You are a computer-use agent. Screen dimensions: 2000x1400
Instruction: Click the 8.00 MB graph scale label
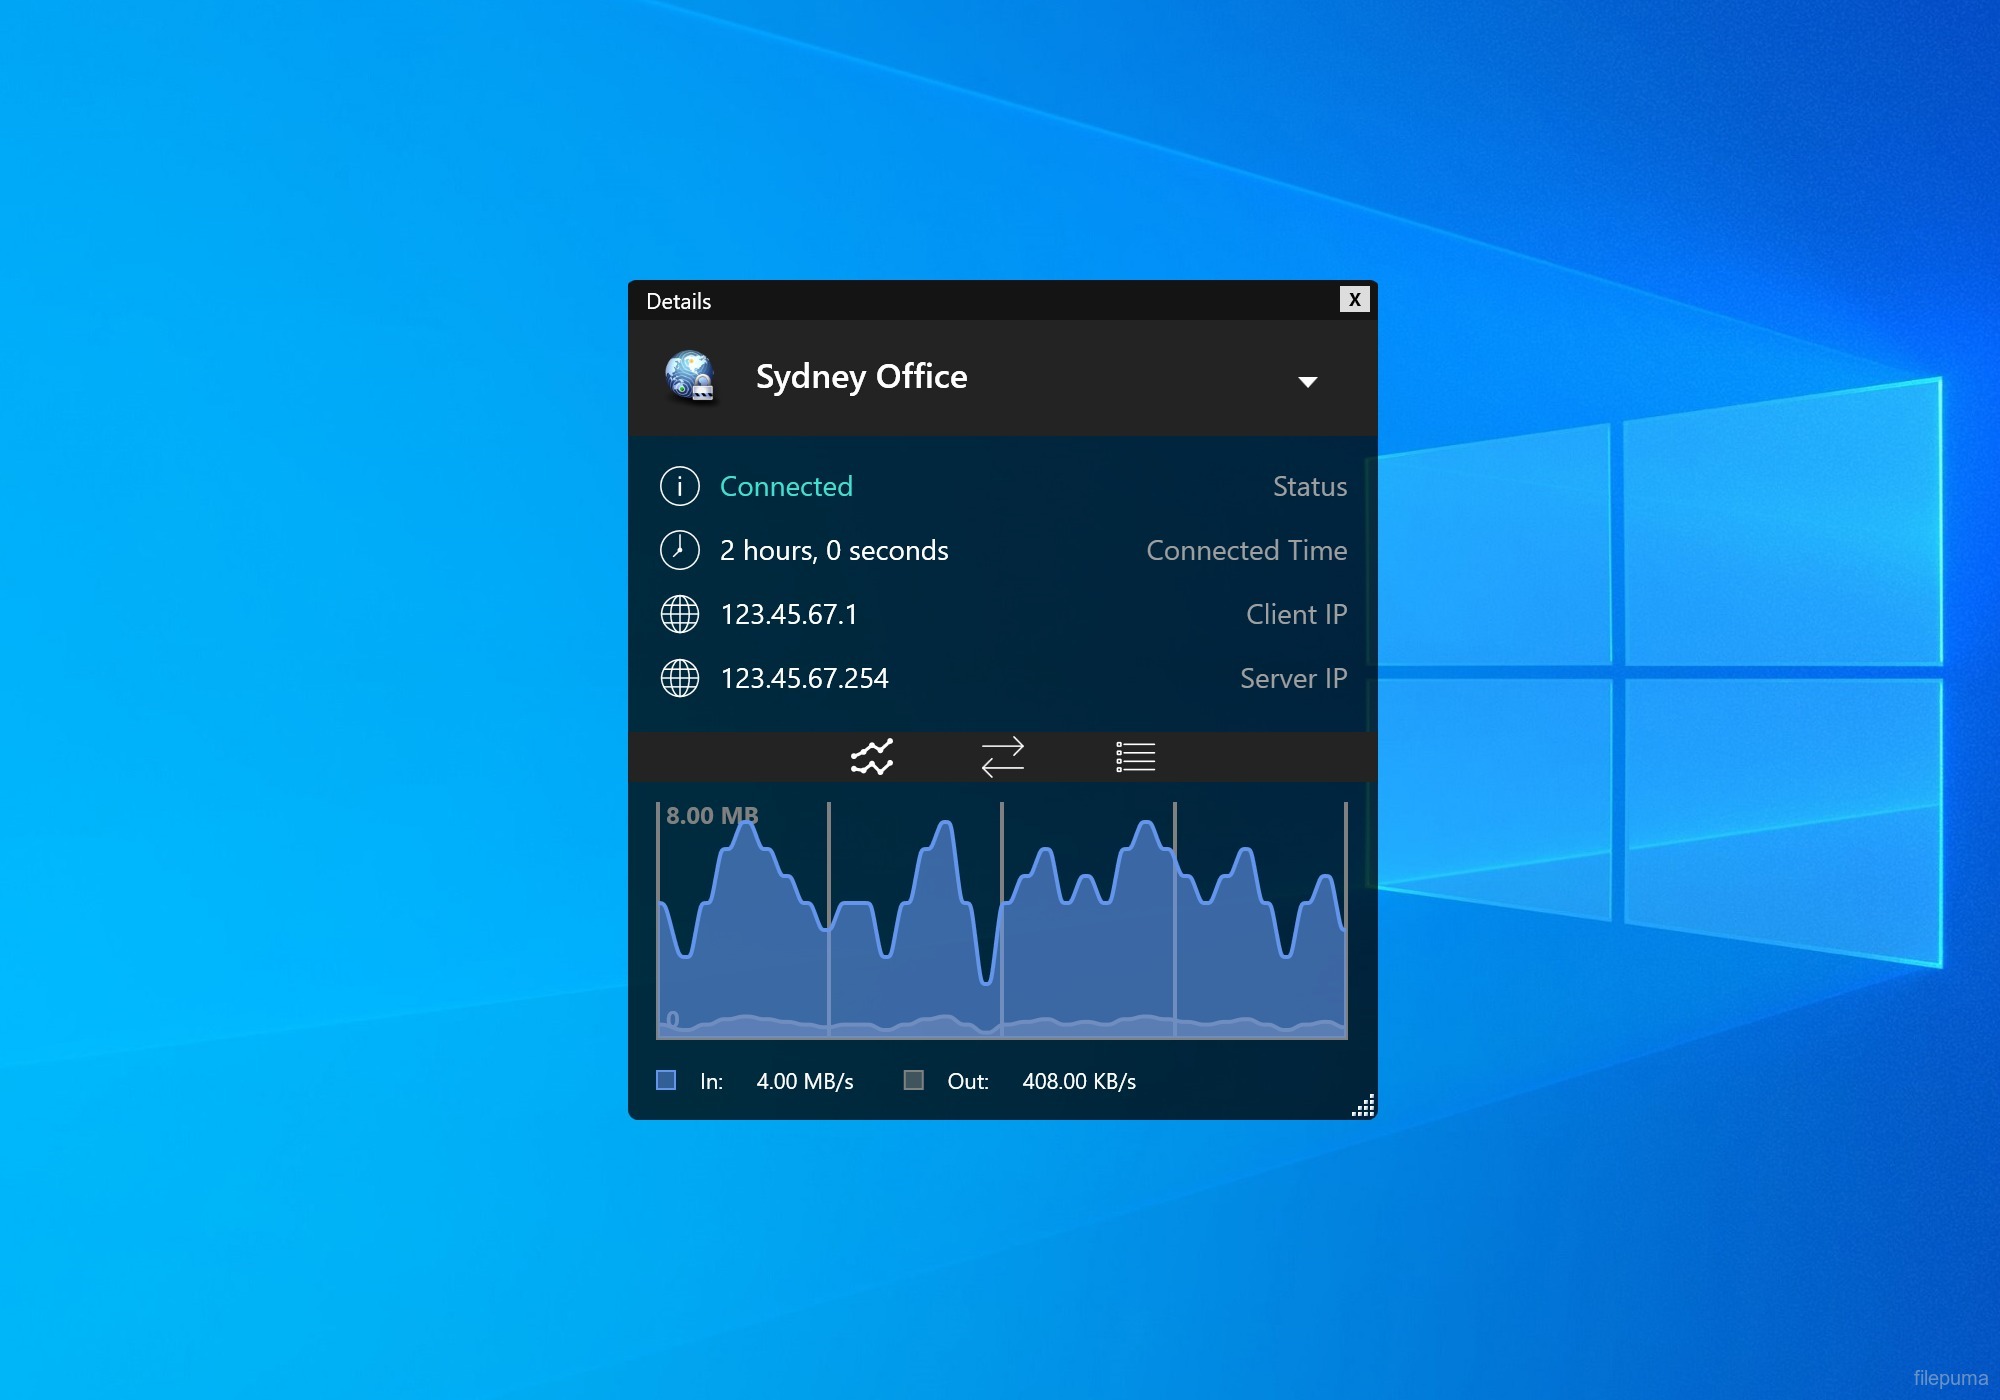pyautogui.click(x=712, y=816)
